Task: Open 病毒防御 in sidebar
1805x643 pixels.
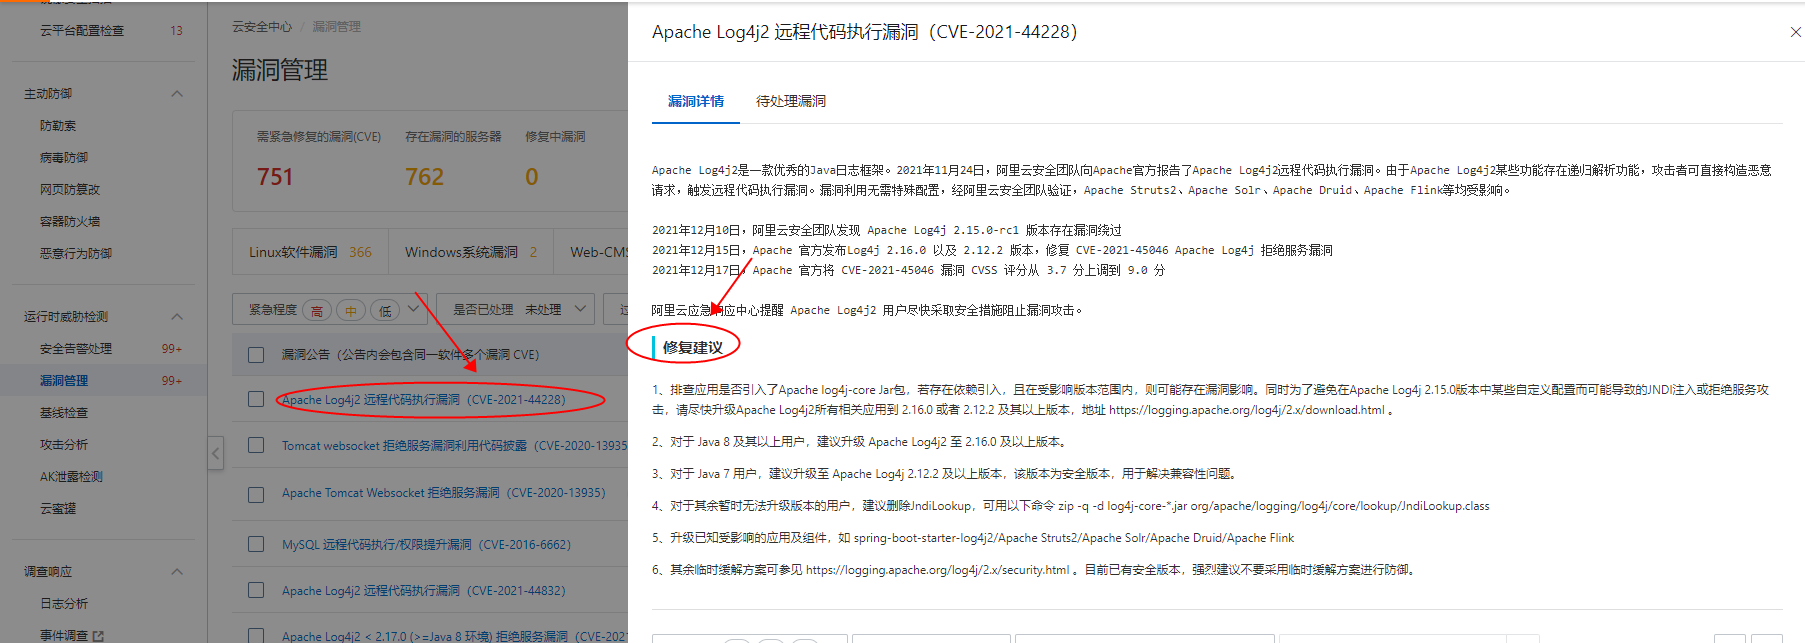Action: [64, 158]
